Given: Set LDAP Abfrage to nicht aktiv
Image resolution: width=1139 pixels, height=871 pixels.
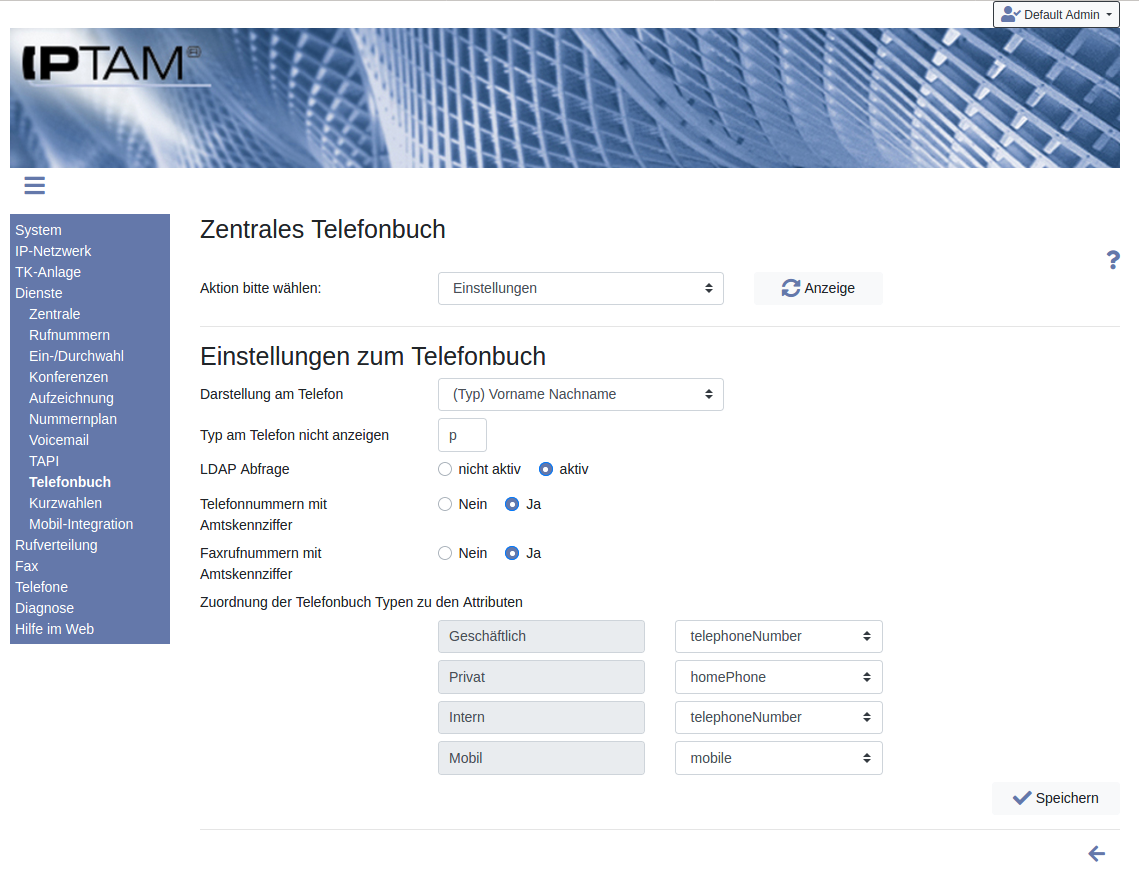Looking at the screenshot, I should pos(445,469).
